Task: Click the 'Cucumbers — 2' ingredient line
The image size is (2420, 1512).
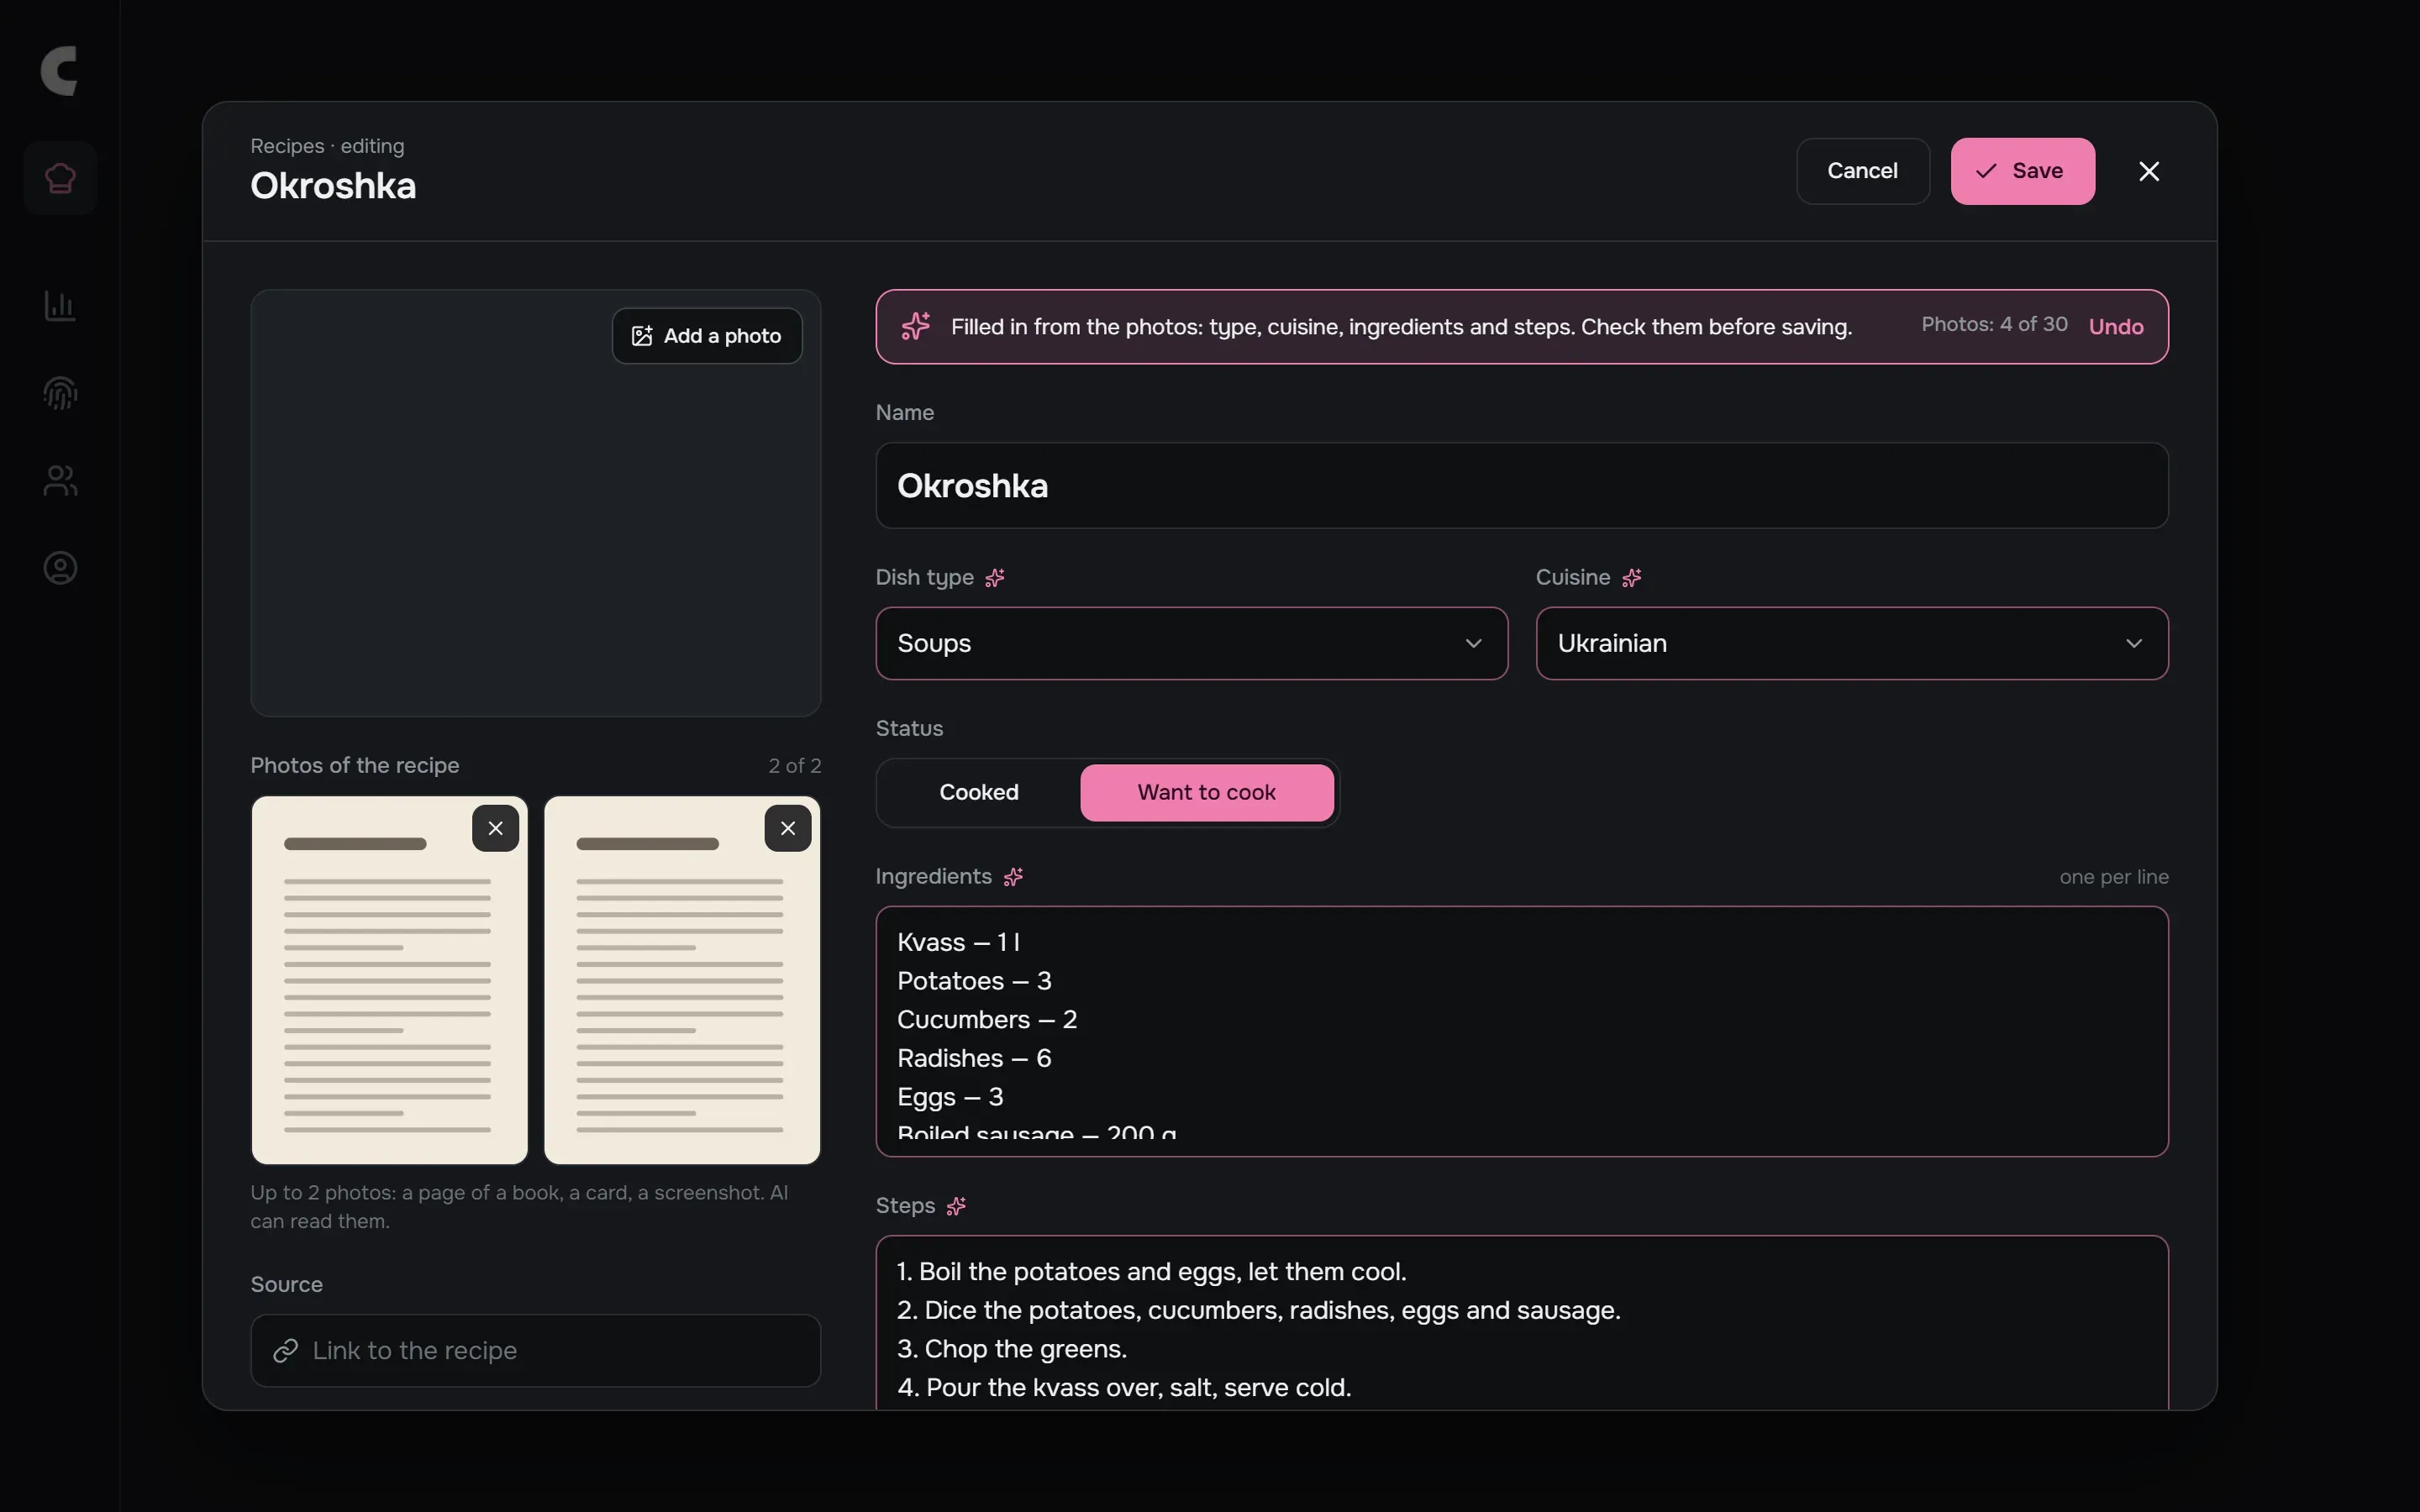Action: pyautogui.click(x=987, y=1020)
